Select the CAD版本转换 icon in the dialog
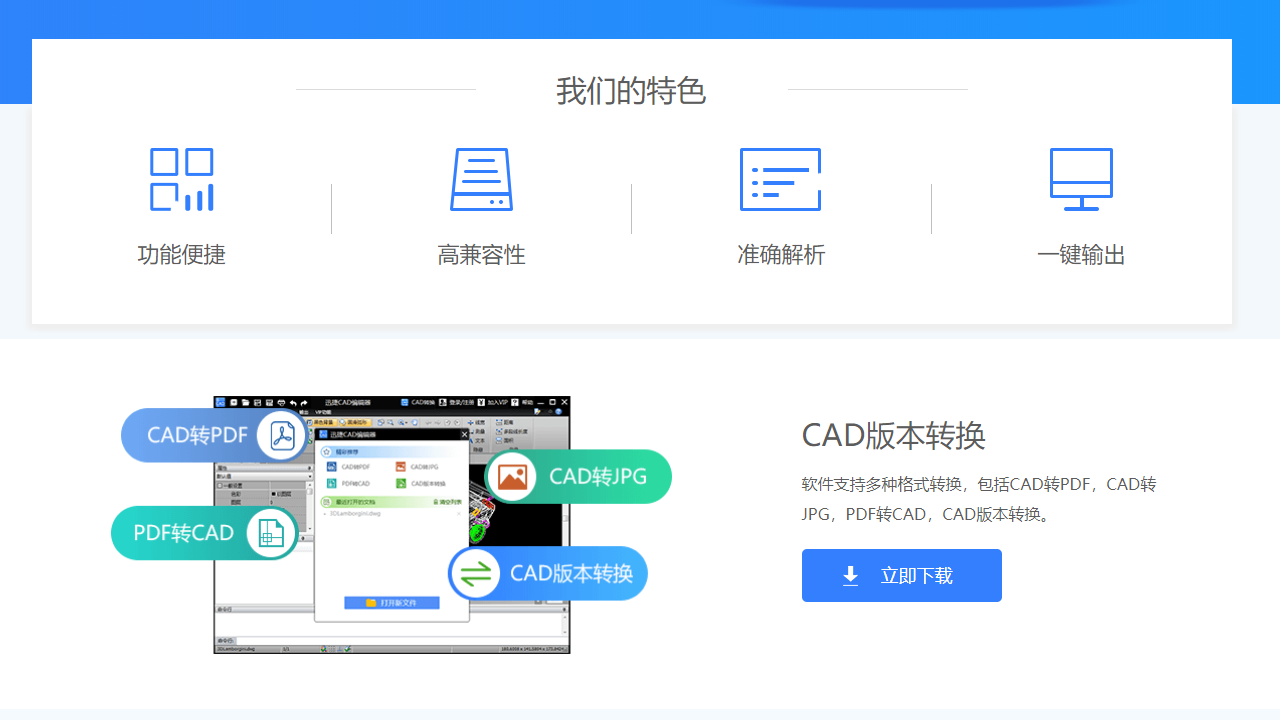 pos(401,483)
